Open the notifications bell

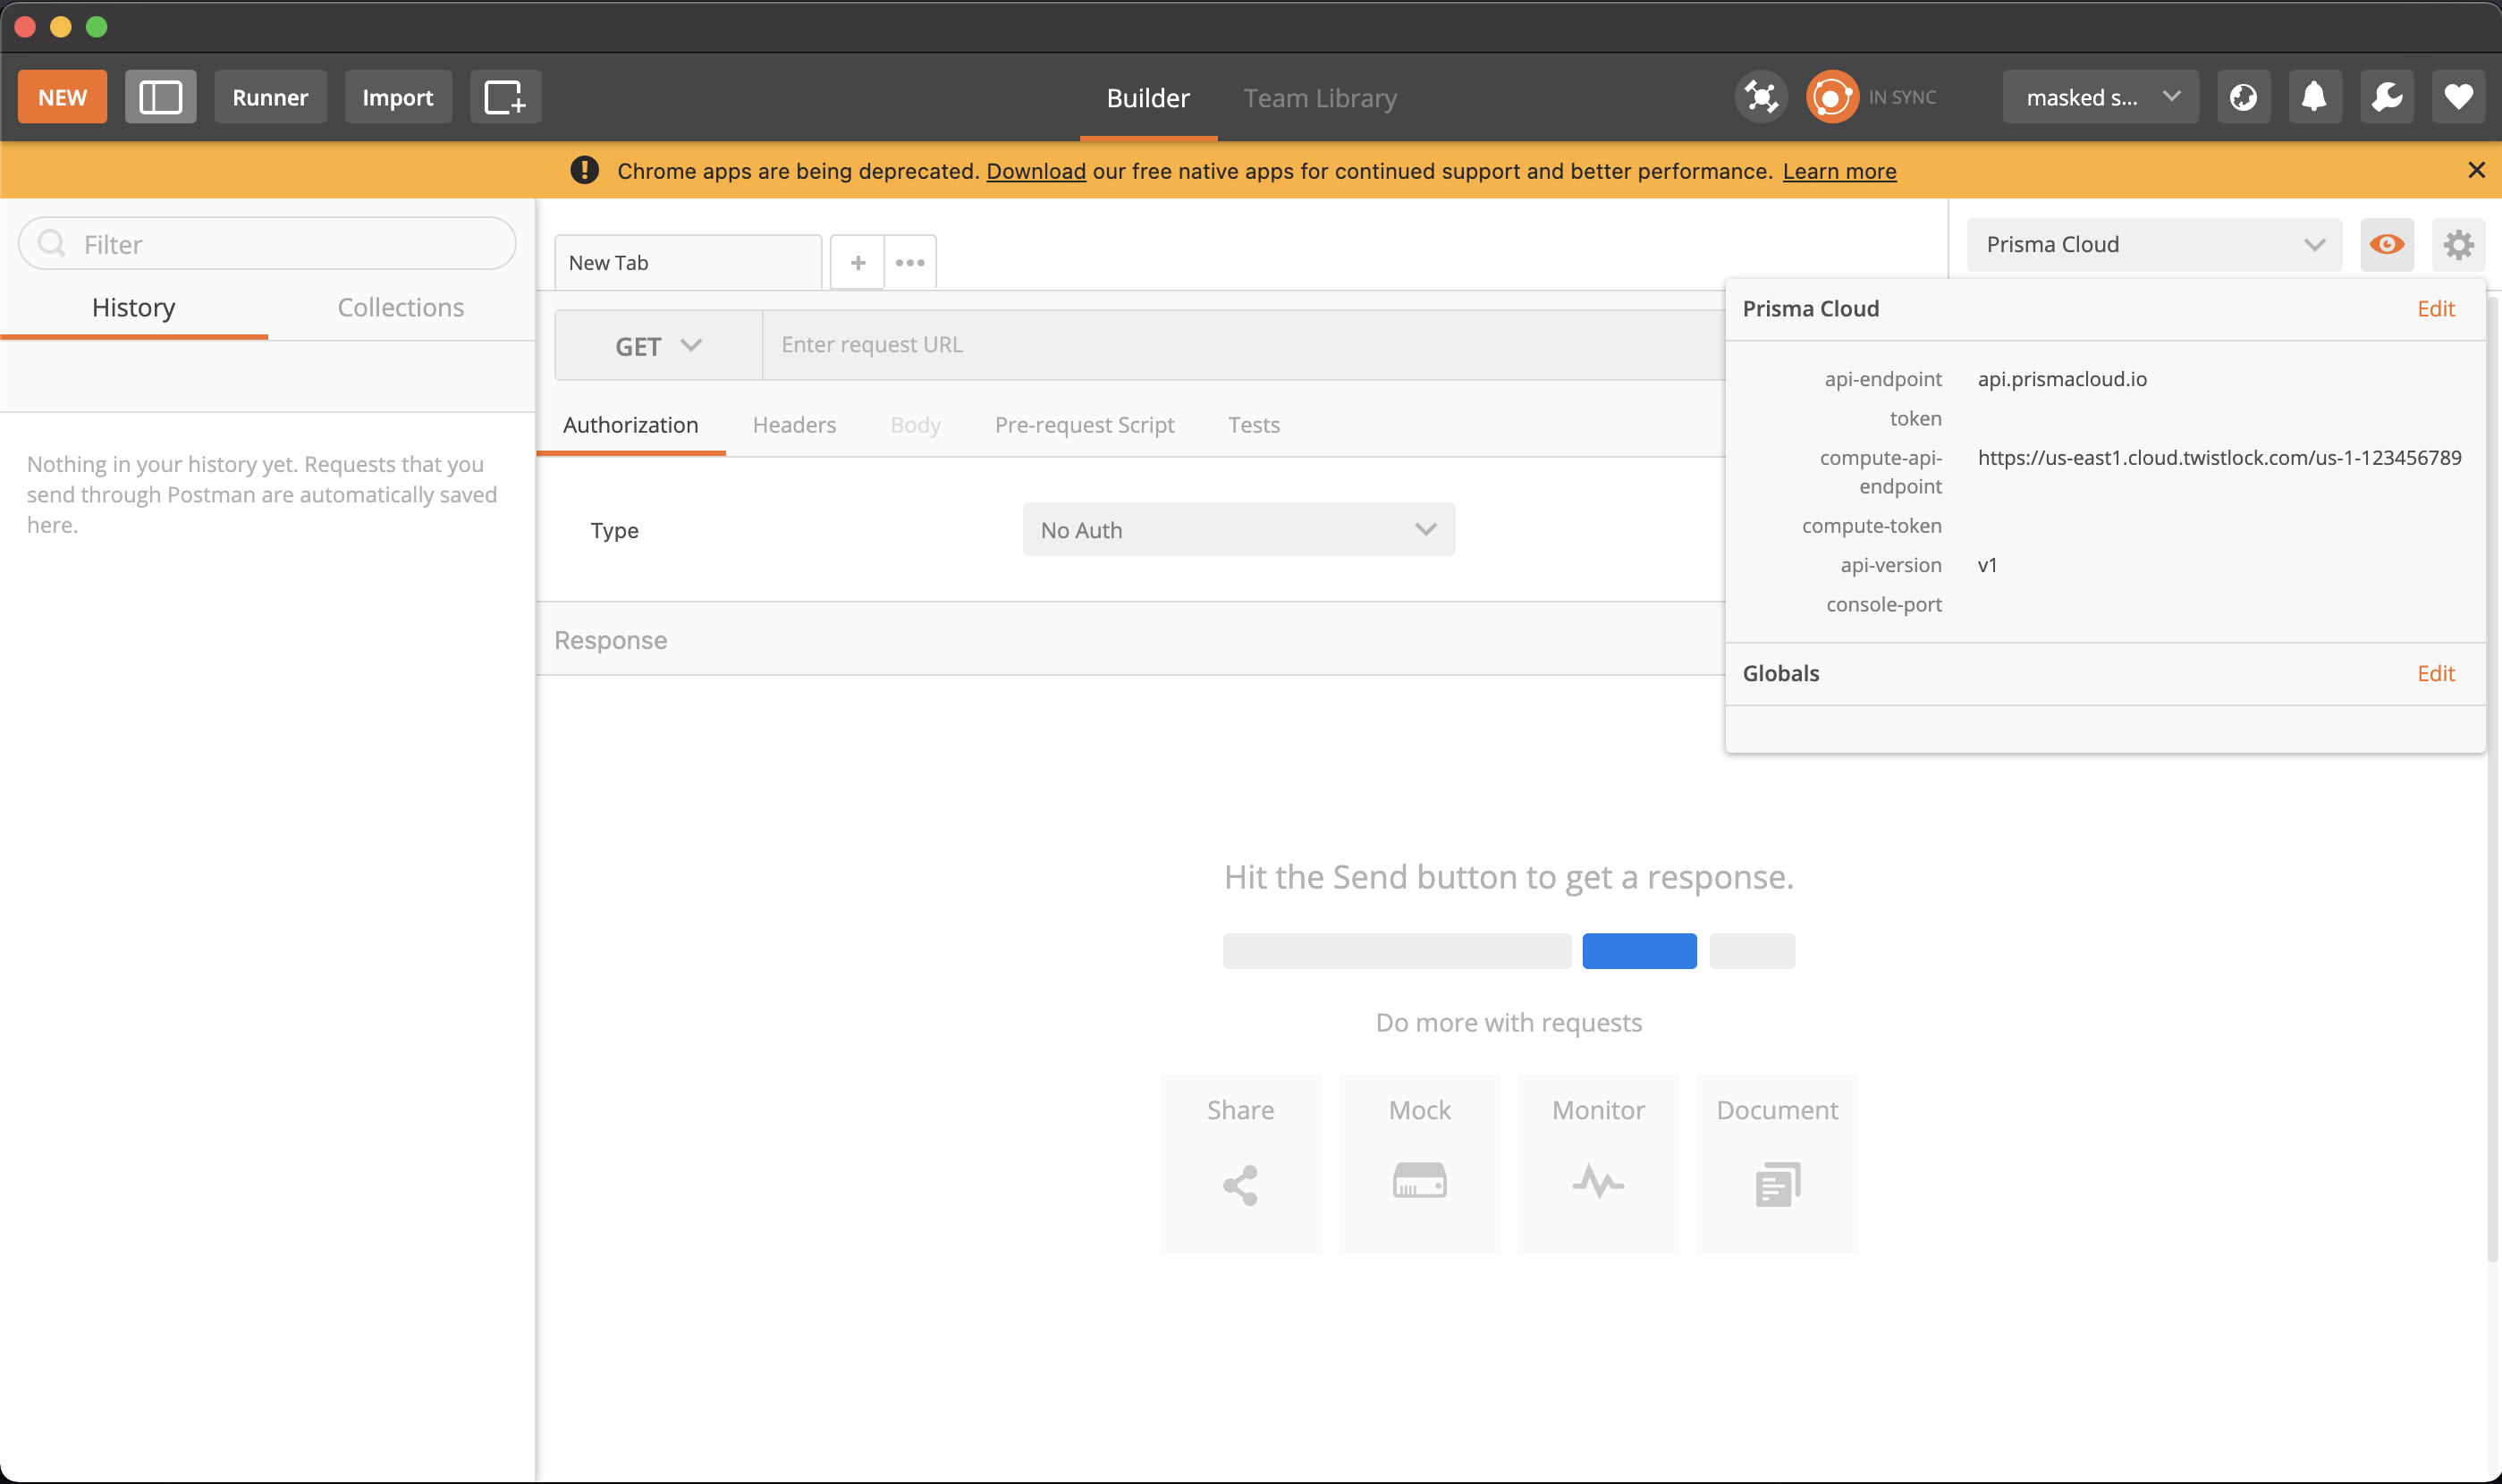click(2314, 97)
